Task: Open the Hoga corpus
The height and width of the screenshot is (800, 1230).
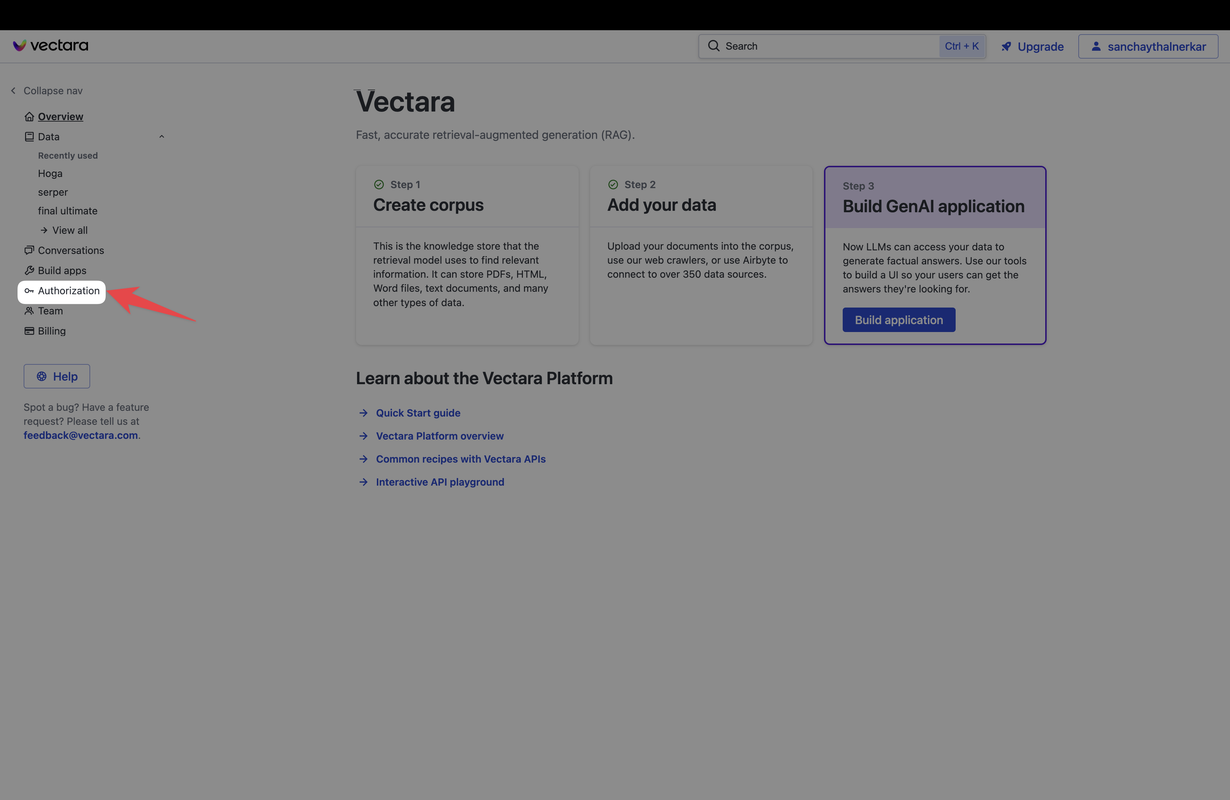Action: point(50,173)
